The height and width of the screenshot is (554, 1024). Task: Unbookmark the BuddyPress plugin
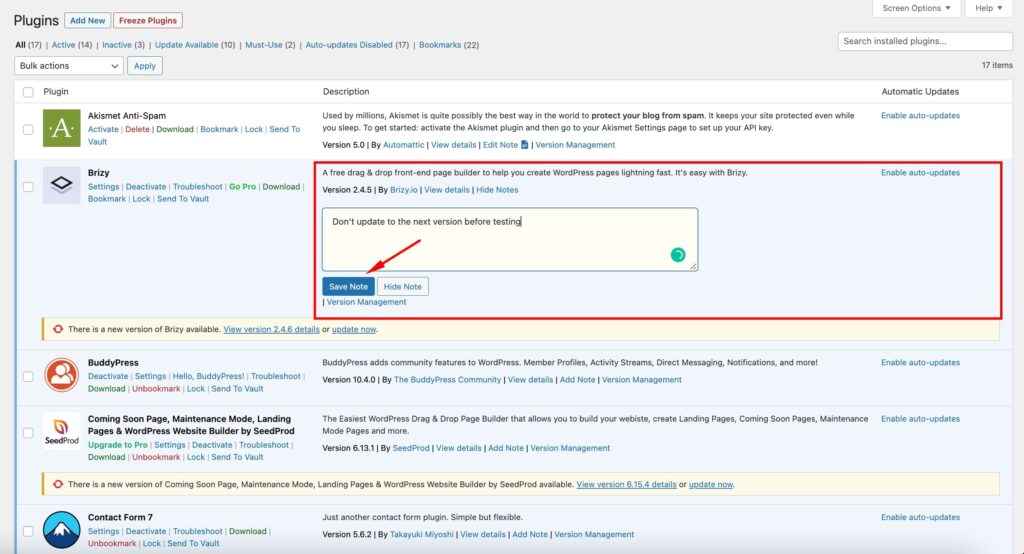click(x=156, y=389)
